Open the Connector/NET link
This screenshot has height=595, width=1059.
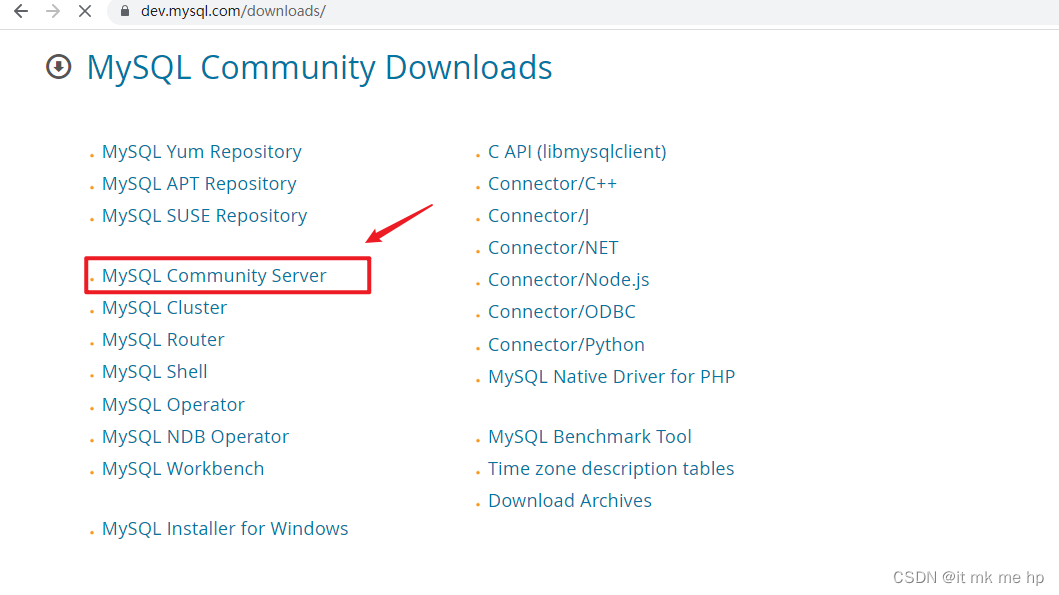point(553,248)
